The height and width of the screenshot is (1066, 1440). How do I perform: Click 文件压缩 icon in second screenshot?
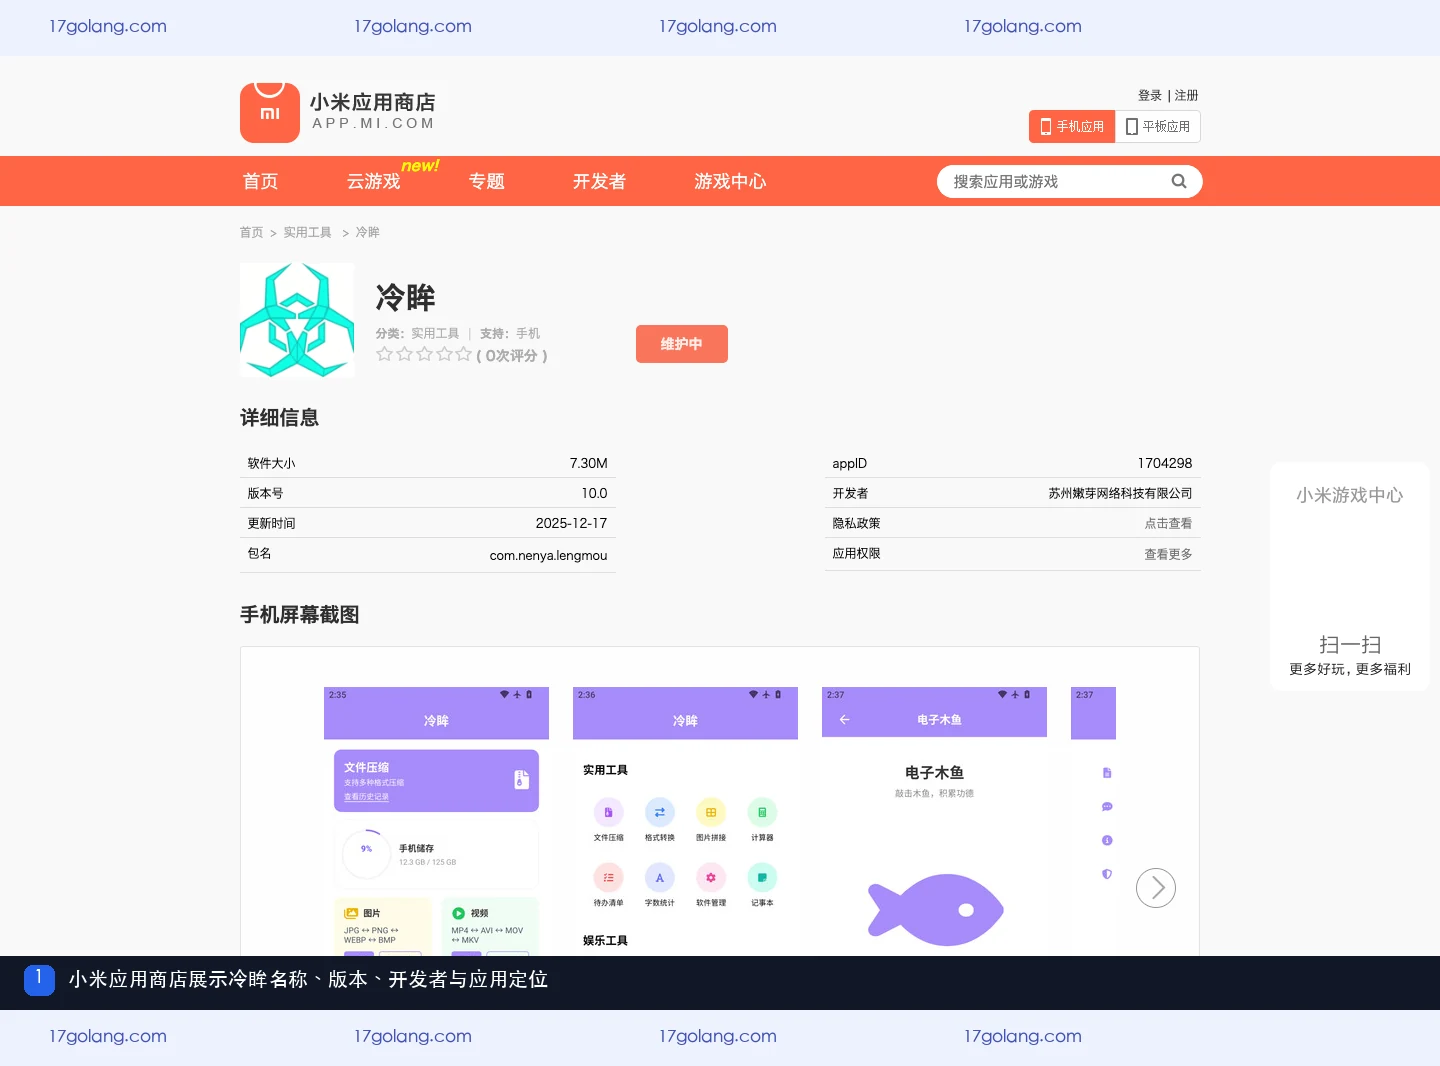coord(608,812)
